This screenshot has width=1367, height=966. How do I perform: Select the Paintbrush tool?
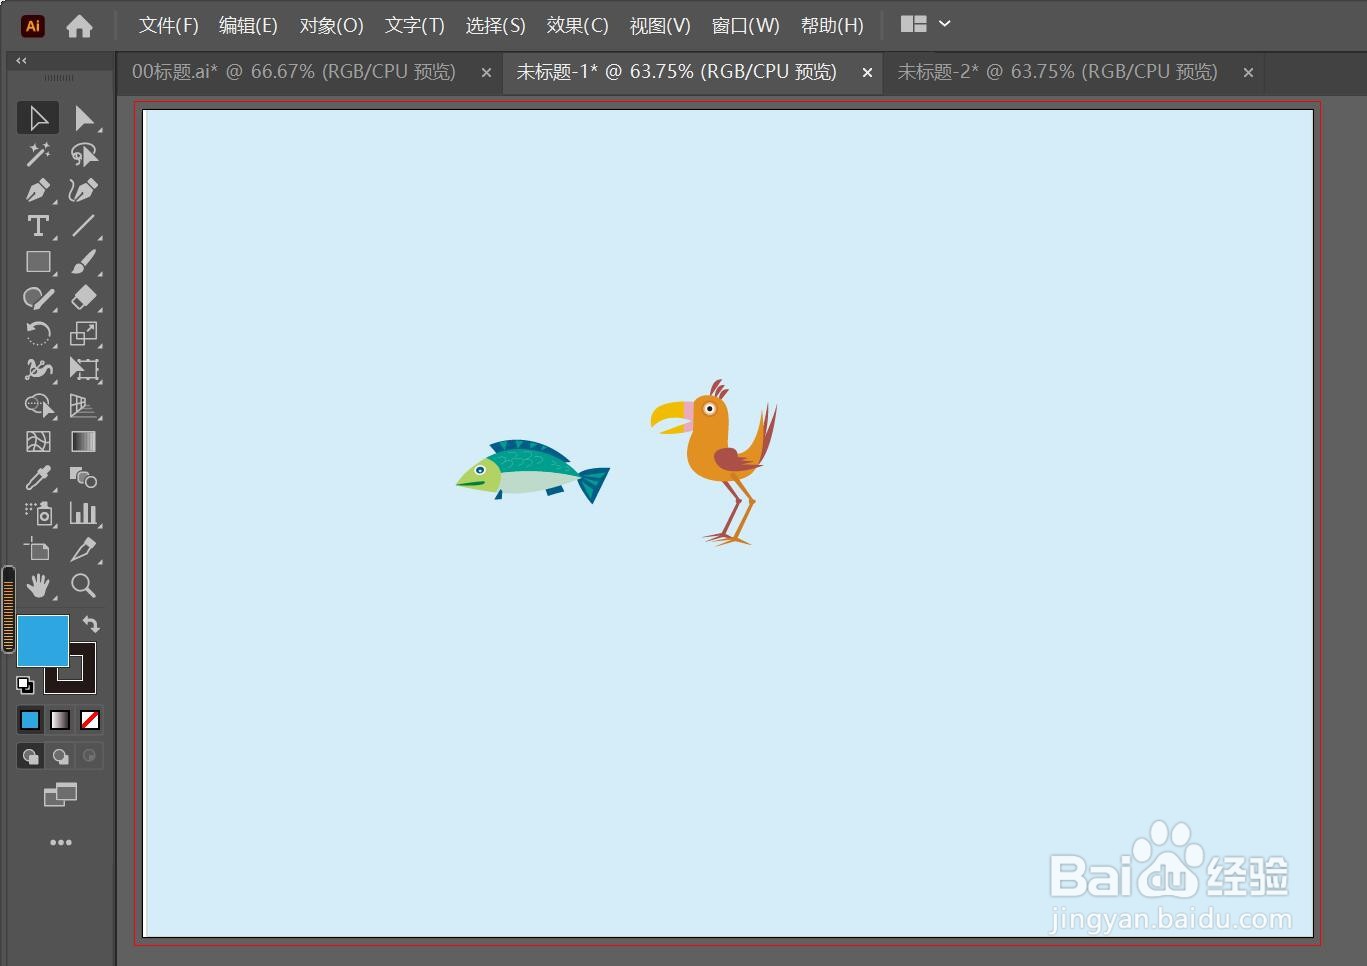pyautogui.click(x=84, y=262)
